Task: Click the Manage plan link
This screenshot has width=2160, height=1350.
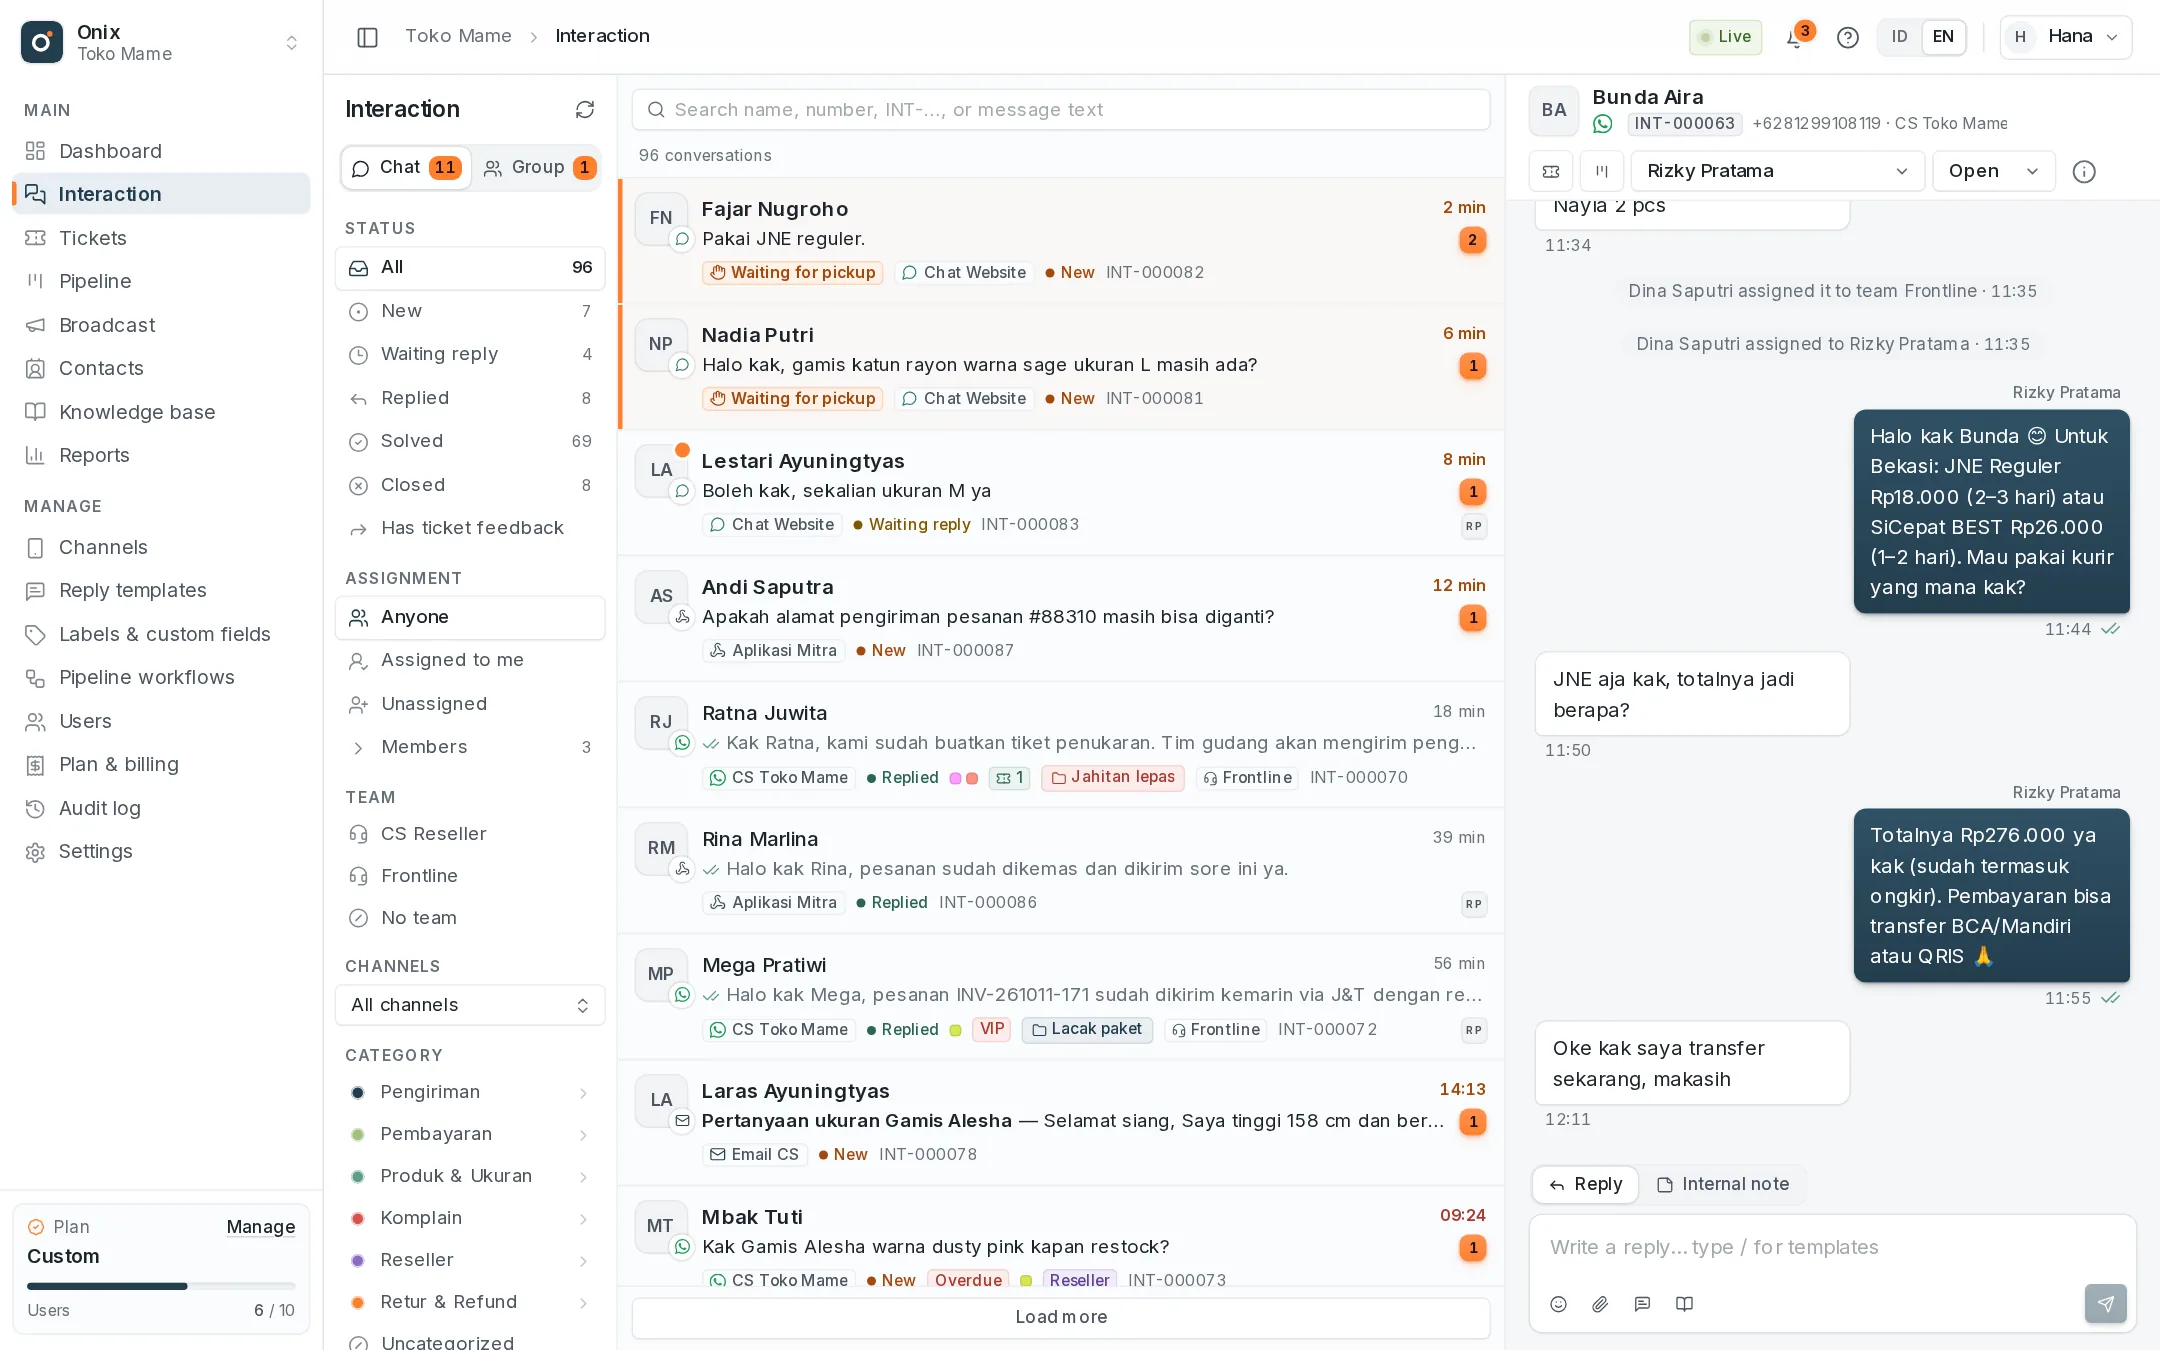Action: (260, 1227)
